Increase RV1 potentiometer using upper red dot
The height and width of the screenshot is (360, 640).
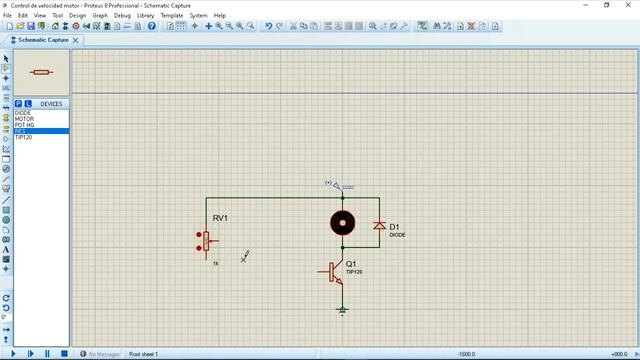coord(199,234)
